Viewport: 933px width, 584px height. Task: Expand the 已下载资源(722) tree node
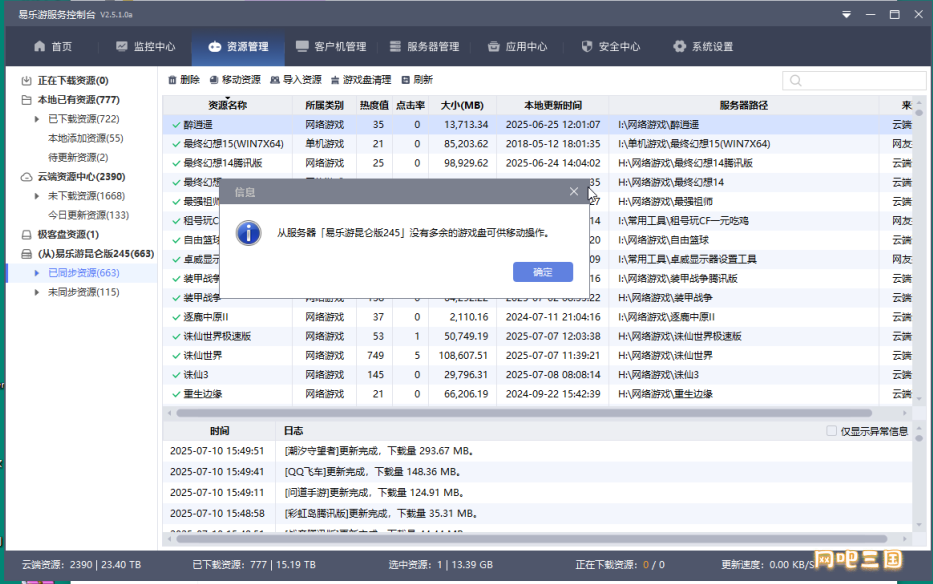tap(37, 119)
